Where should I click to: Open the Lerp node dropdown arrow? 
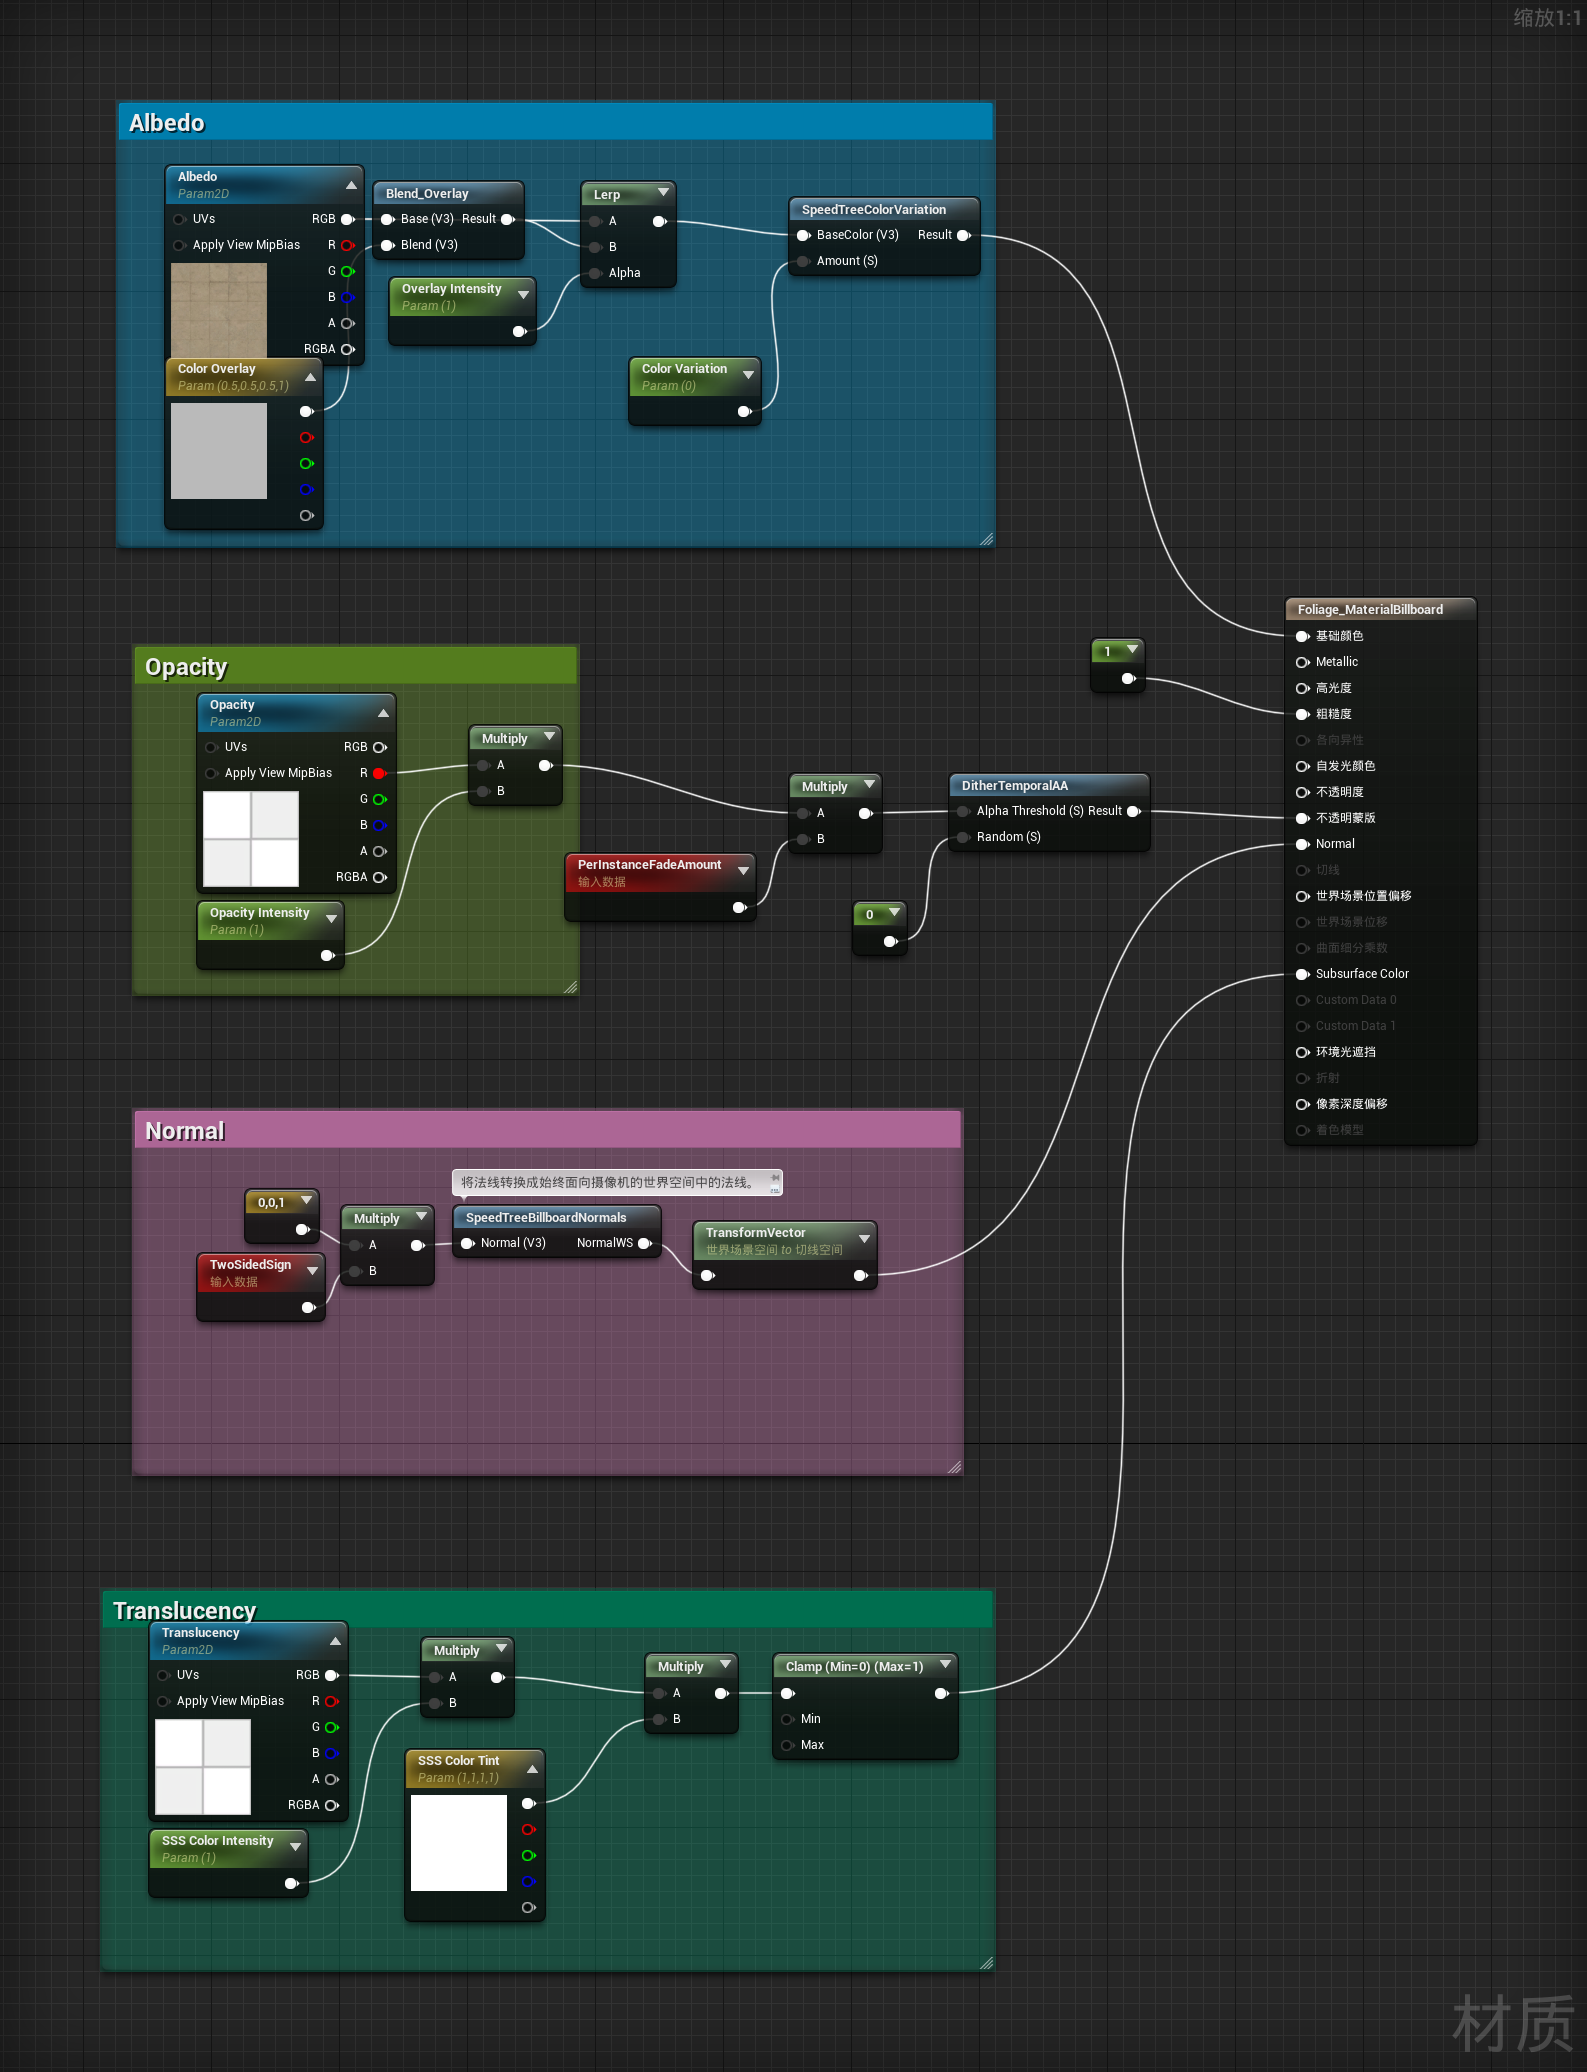663,192
